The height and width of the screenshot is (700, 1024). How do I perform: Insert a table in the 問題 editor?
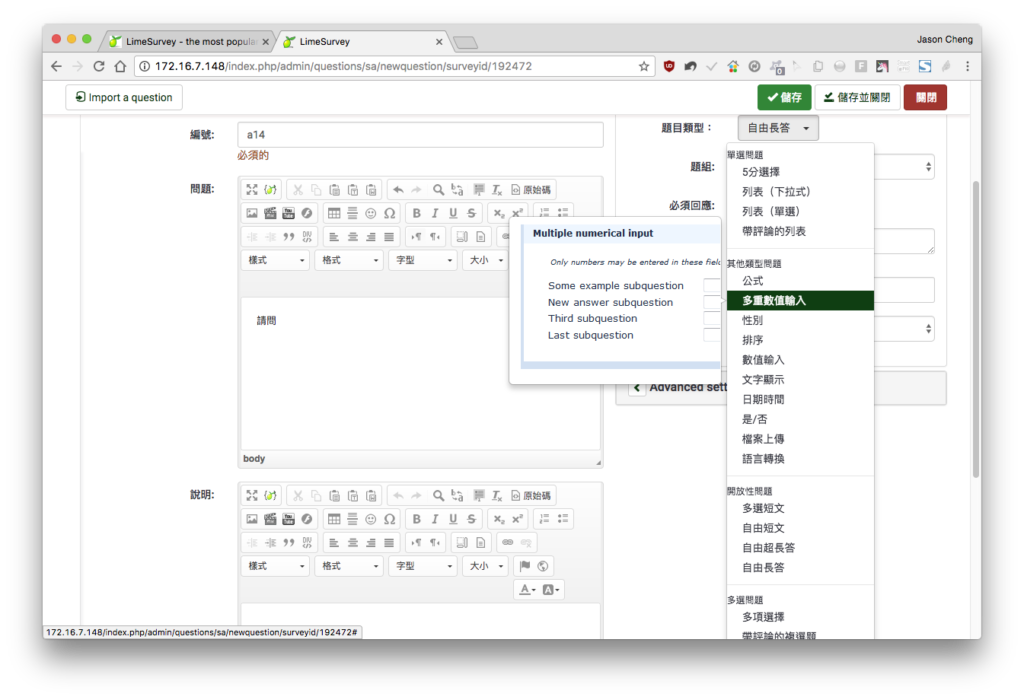(334, 214)
